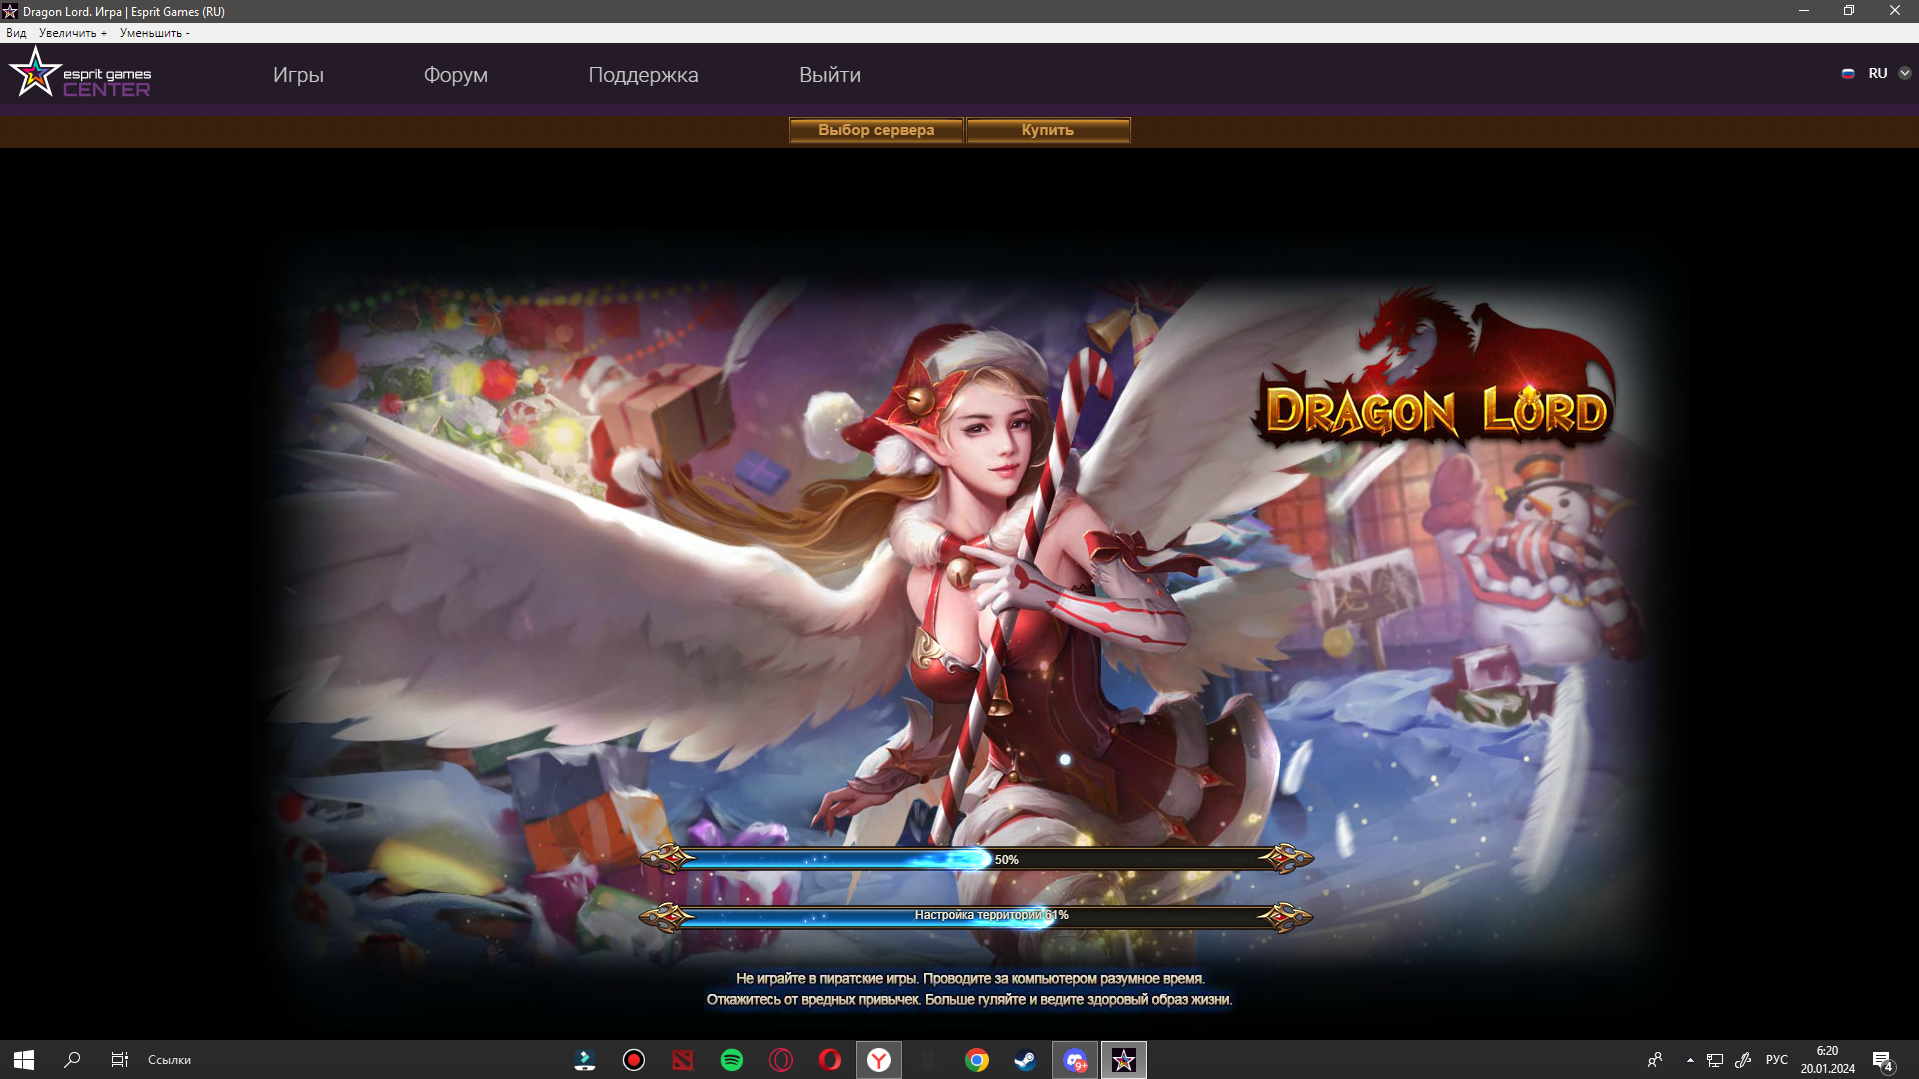Open Google Chrome from the taskbar

click(x=977, y=1060)
